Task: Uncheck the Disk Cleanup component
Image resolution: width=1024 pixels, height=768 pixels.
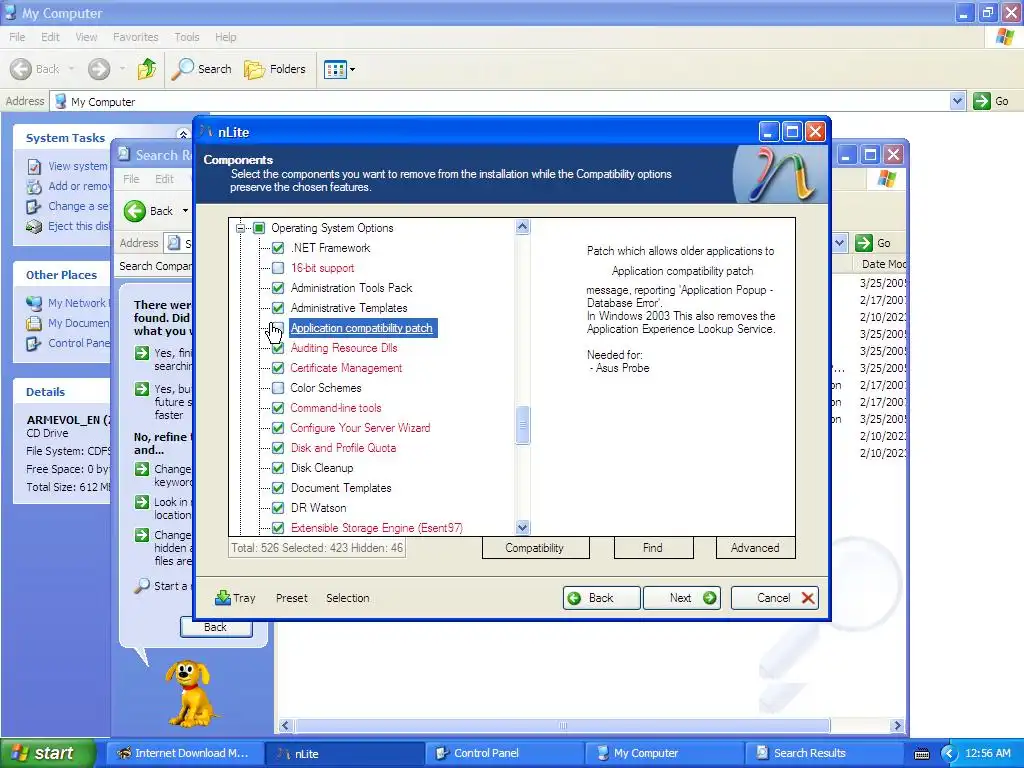Action: (278, 468)
